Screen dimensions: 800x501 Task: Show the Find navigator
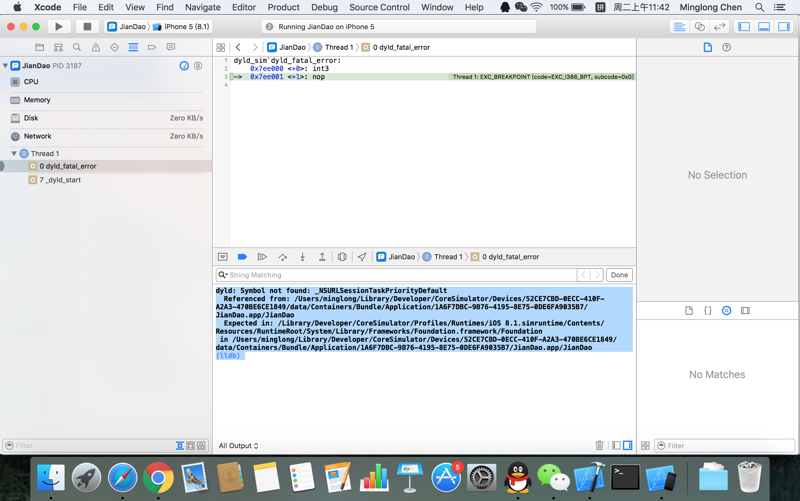[x=77, y=47]
